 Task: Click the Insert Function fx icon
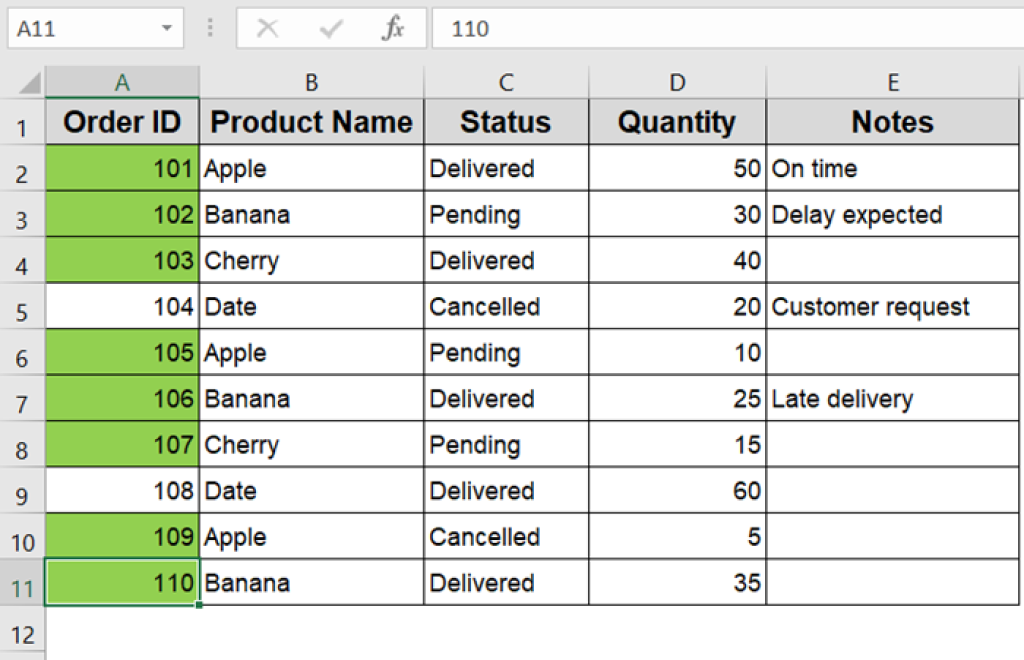pyautogui.click(x=392, y=28)
